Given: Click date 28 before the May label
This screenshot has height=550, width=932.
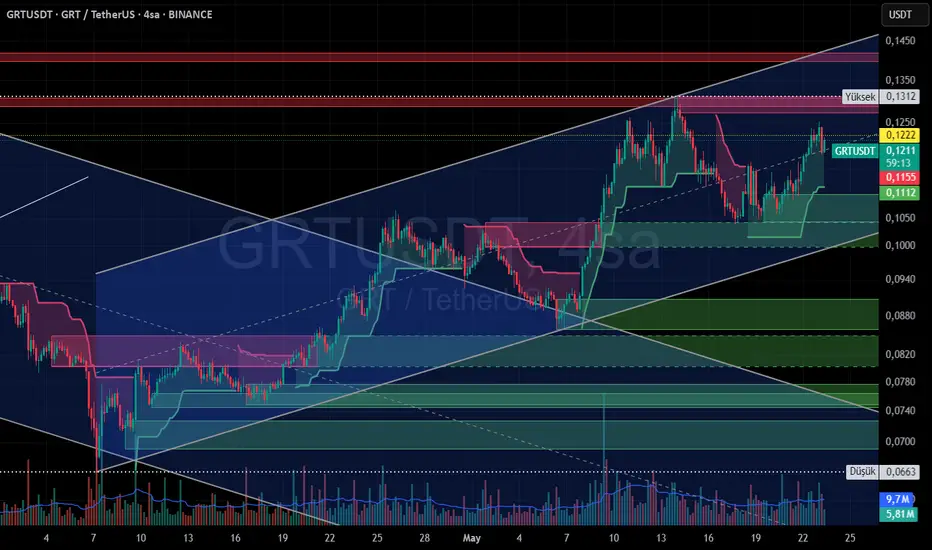Looking at the screenshot, I should (424, 538).
